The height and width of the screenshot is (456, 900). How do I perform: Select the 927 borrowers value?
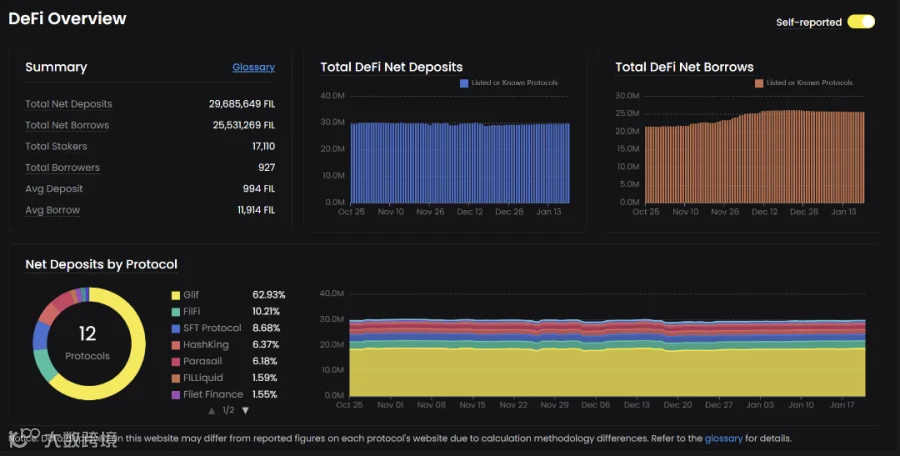266,168
